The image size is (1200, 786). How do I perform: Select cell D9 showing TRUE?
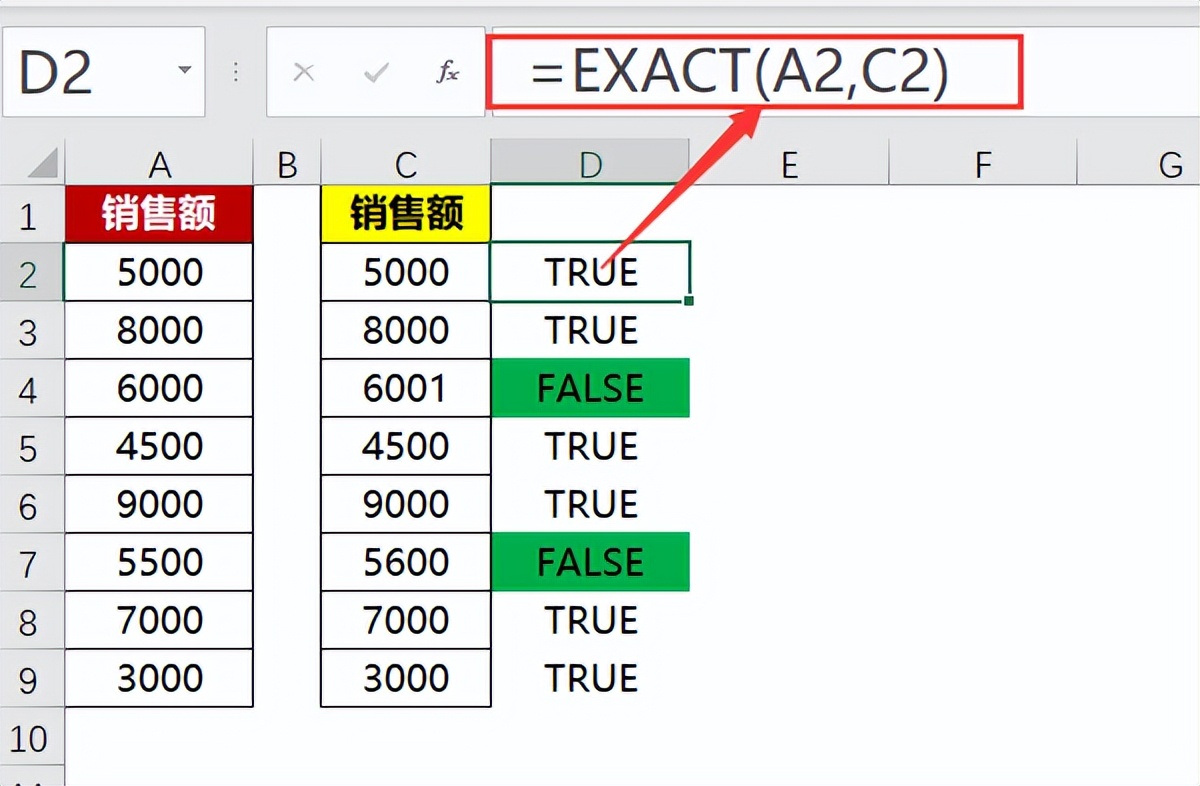point(590,677)
